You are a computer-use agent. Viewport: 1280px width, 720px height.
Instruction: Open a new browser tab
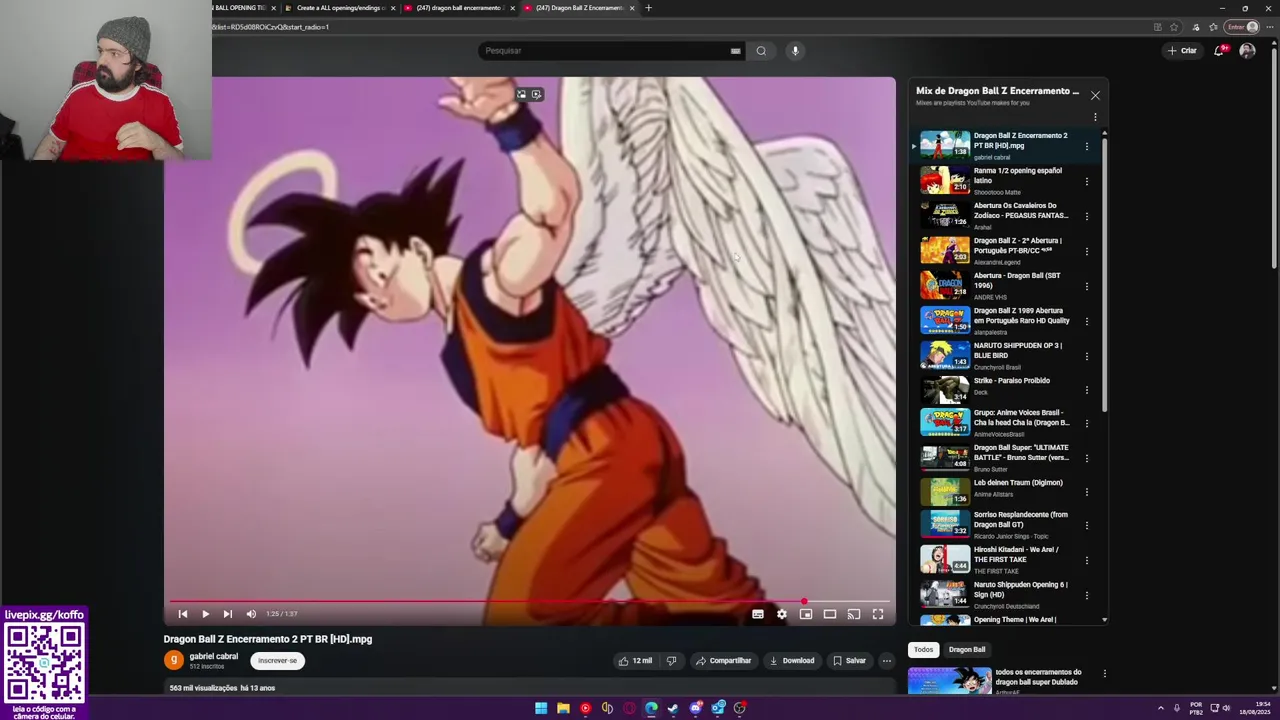[x=648, y=8]
